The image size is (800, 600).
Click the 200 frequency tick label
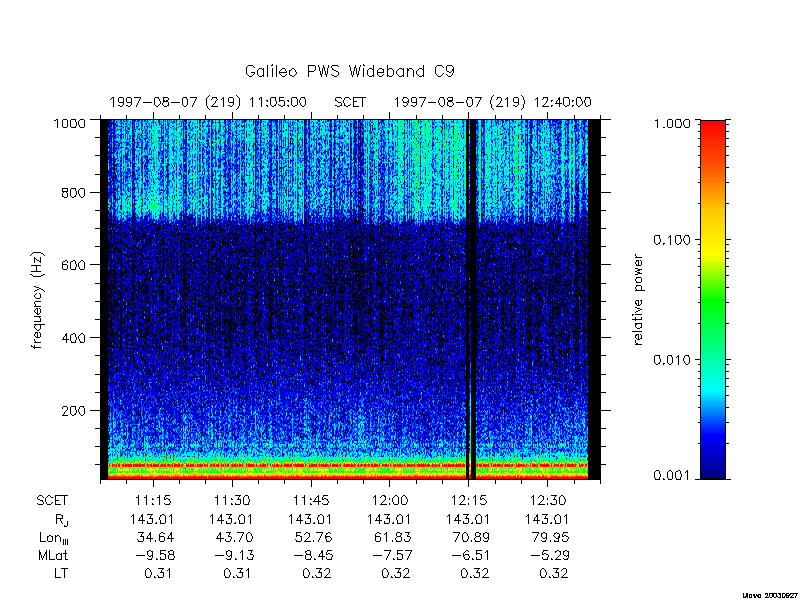[x=74, y=410]
